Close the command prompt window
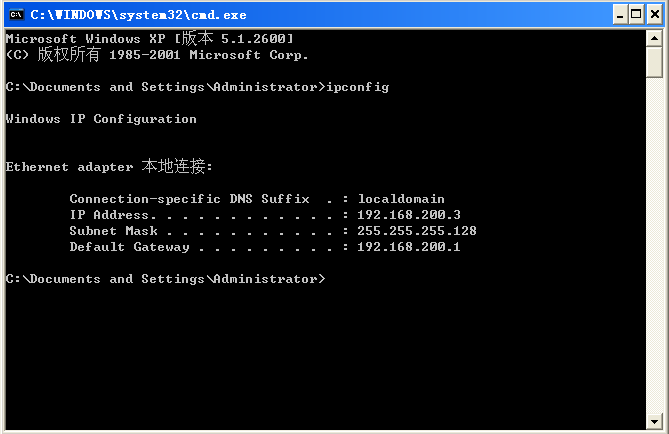Screen dimensions: 669x434 point(654,15)
